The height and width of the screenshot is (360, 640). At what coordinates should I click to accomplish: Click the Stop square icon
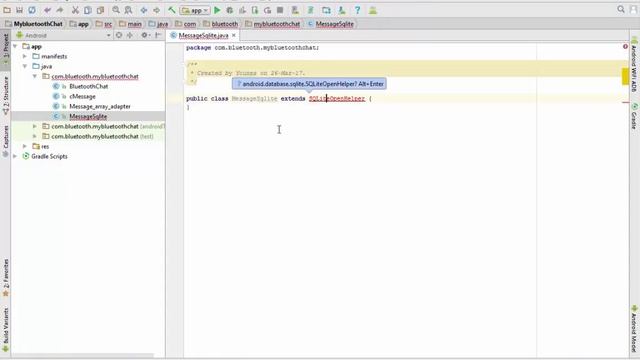coord(280,10)
